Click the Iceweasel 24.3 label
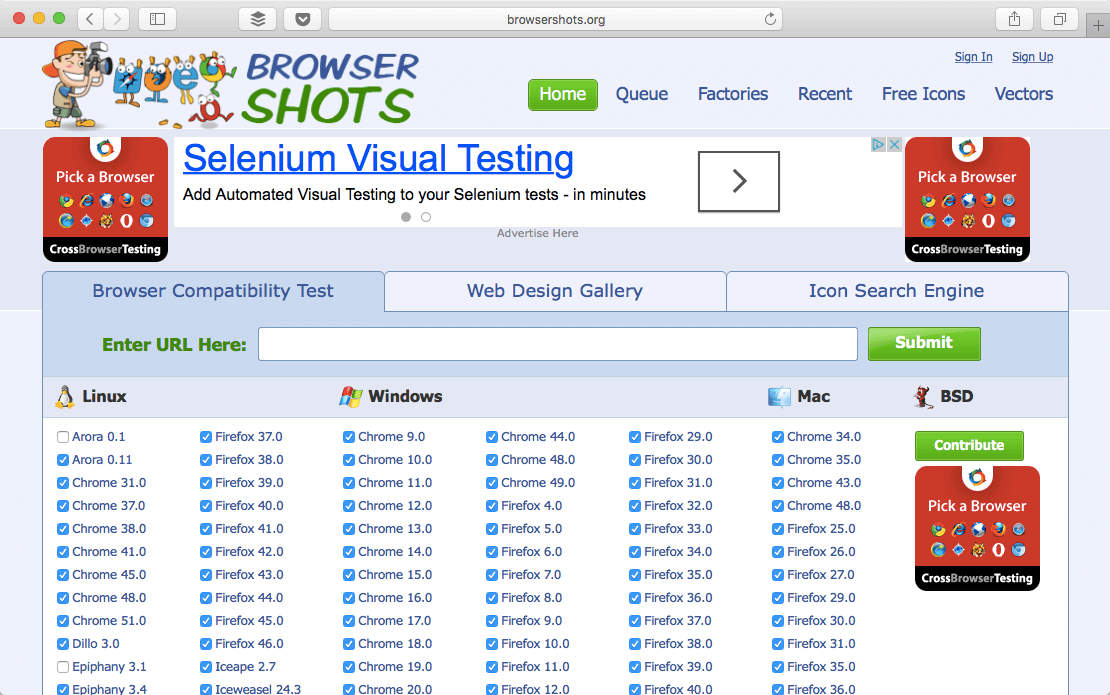This screenshot has height=695, width=1110. click(258, 689)
